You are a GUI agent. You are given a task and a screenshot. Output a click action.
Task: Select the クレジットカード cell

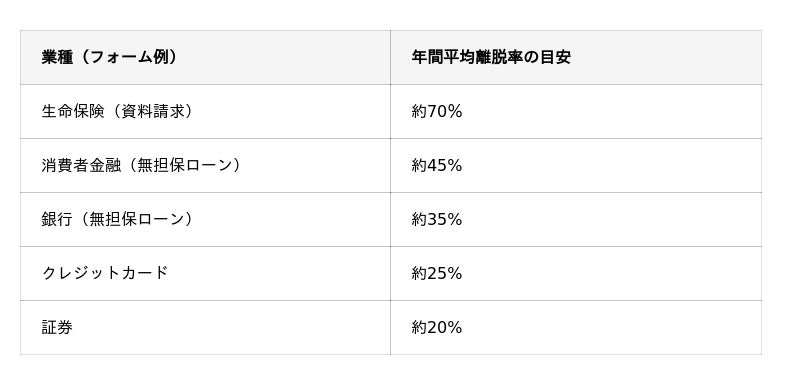coord(205,274)
